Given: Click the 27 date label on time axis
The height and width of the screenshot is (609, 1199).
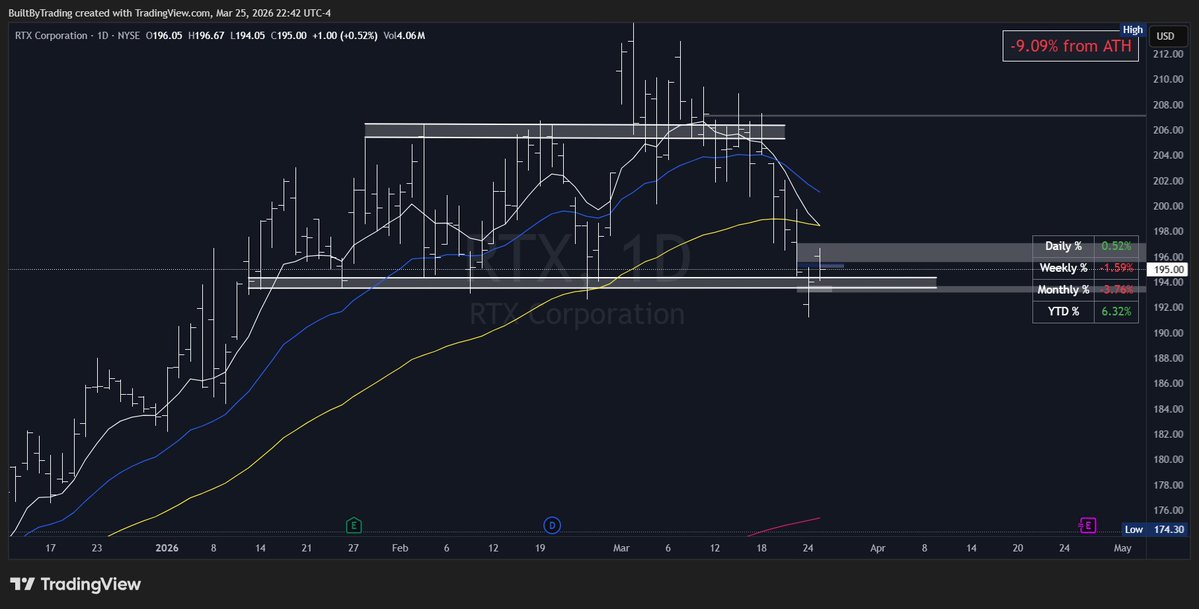Looking at the screenshot, I should [x=353, y=549].
